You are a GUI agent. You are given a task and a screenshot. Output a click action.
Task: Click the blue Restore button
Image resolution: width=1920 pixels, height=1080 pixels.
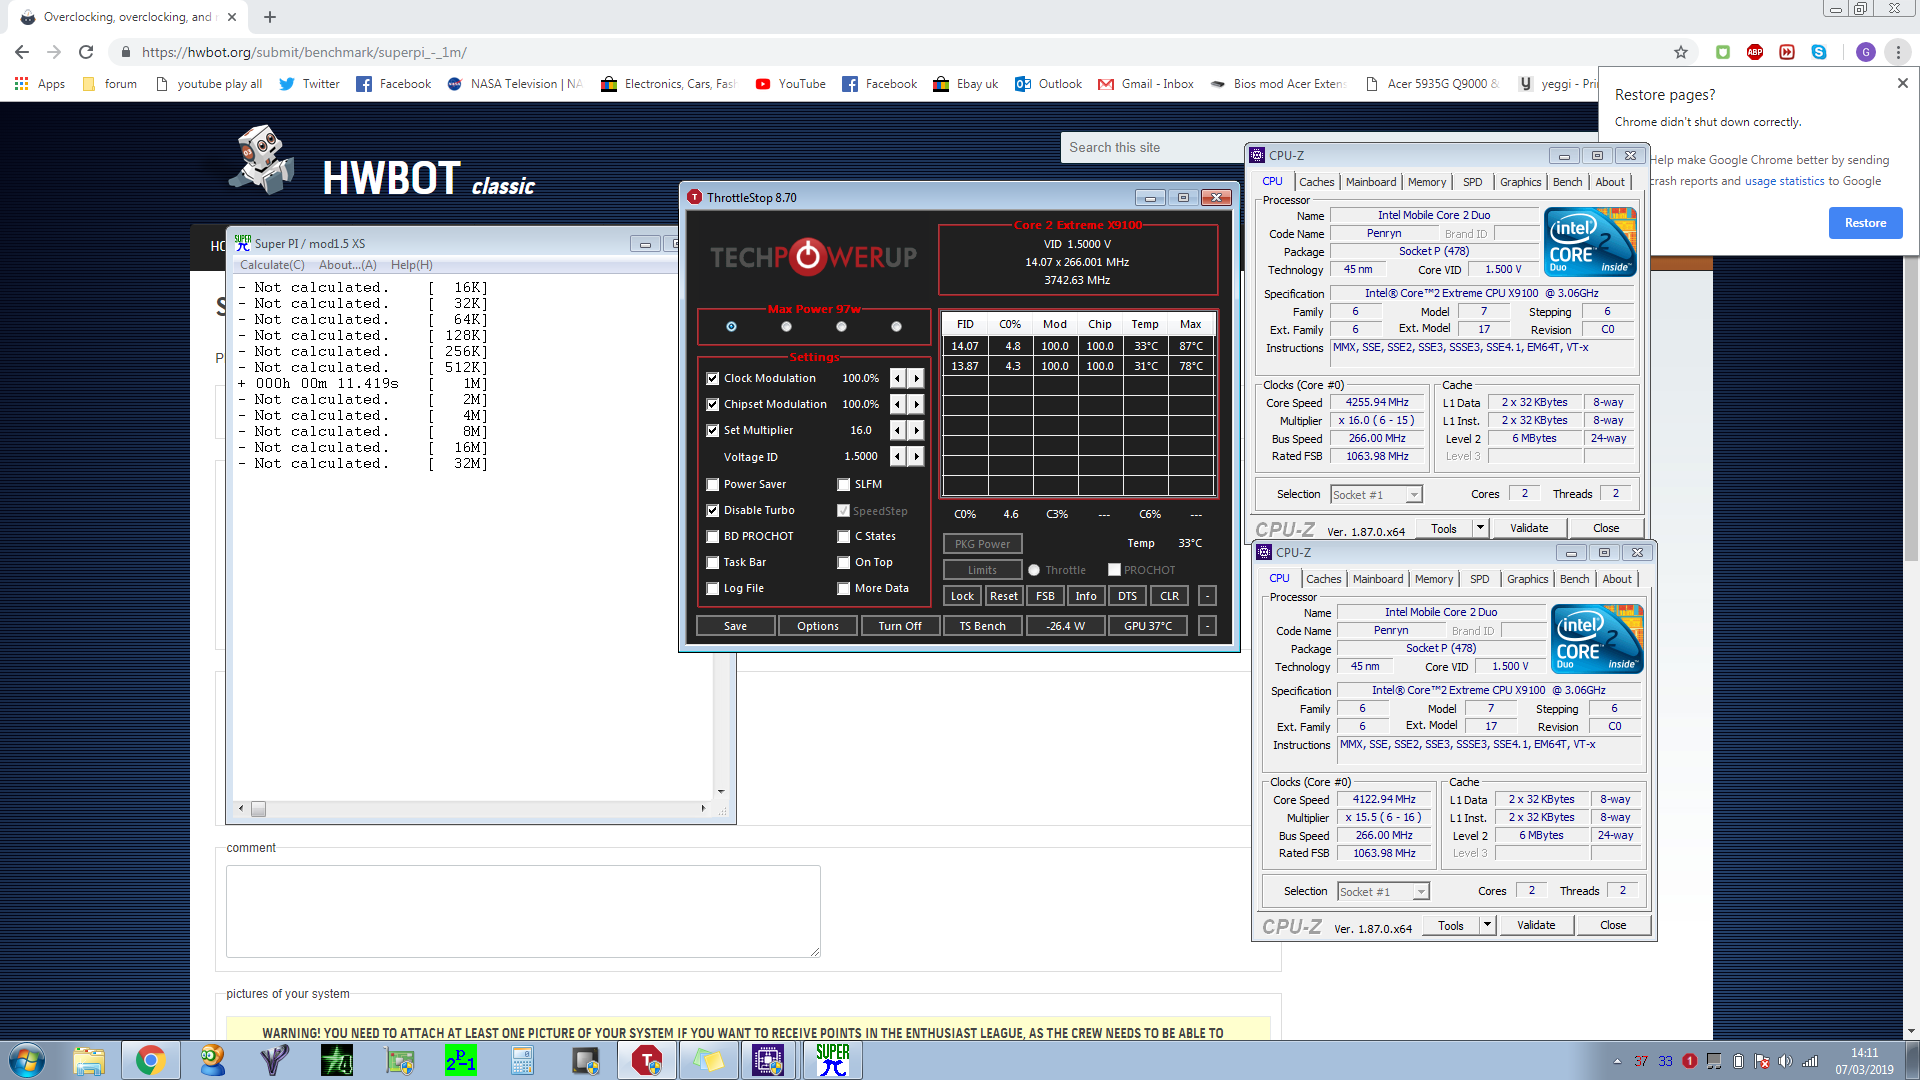coord(1866,223)
